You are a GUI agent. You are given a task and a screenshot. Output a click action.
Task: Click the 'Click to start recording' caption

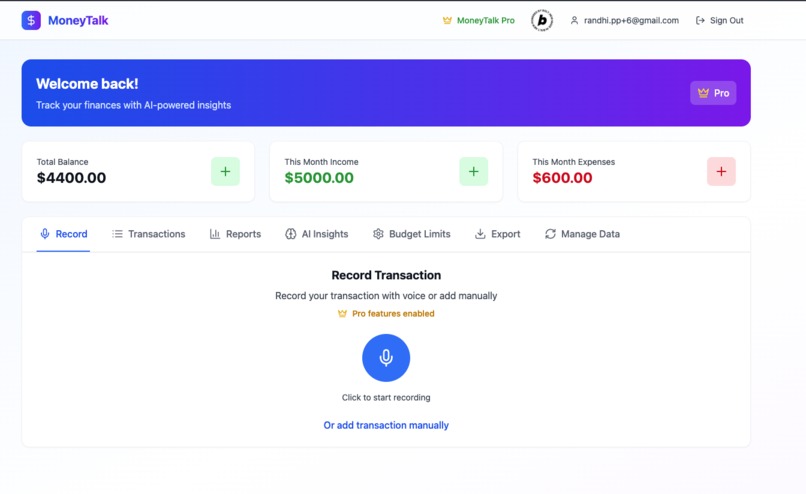[x=386, y=397]
